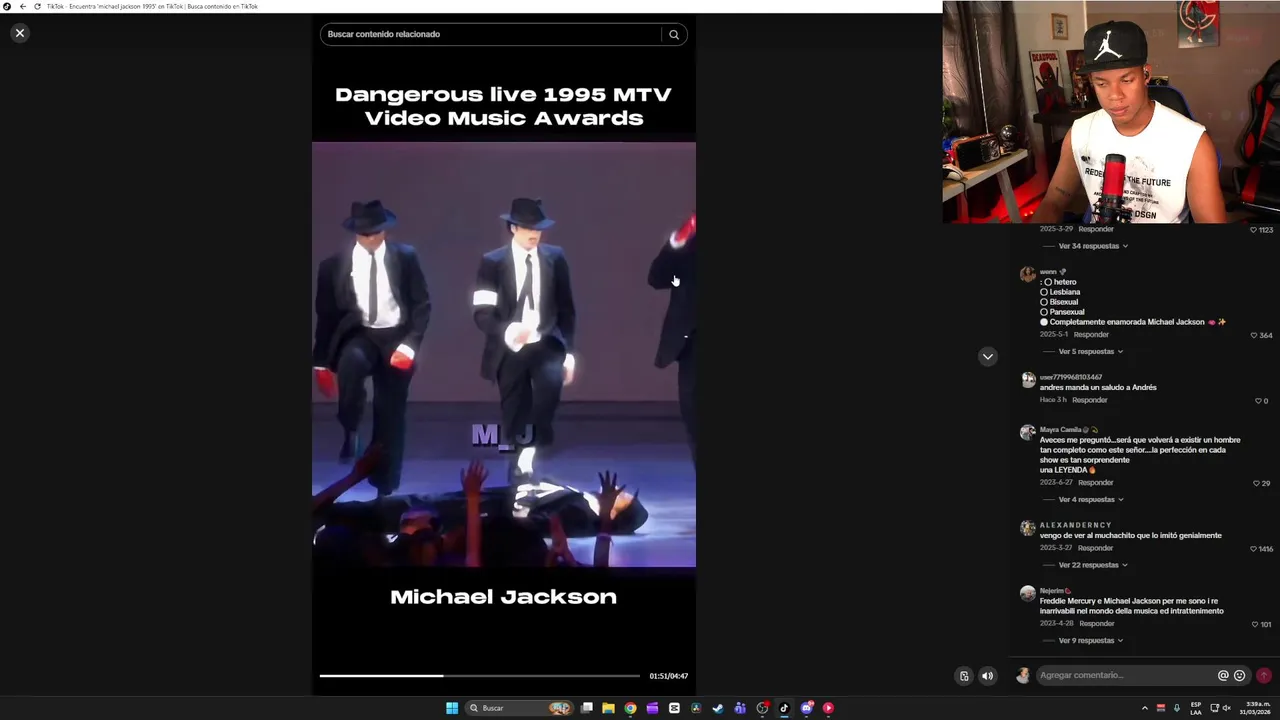
Task: Click the progress bar's current playhead position
Action: point(443,676)
